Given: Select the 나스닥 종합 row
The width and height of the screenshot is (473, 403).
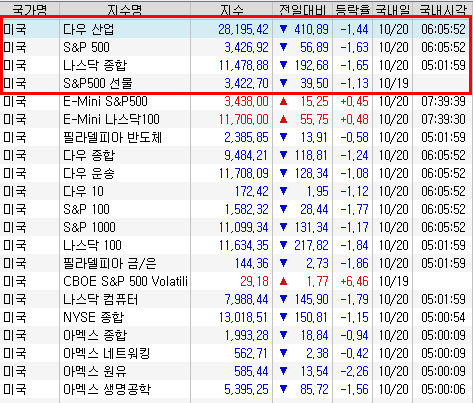Looking at the screenshot, I should [x=236, y=65].
